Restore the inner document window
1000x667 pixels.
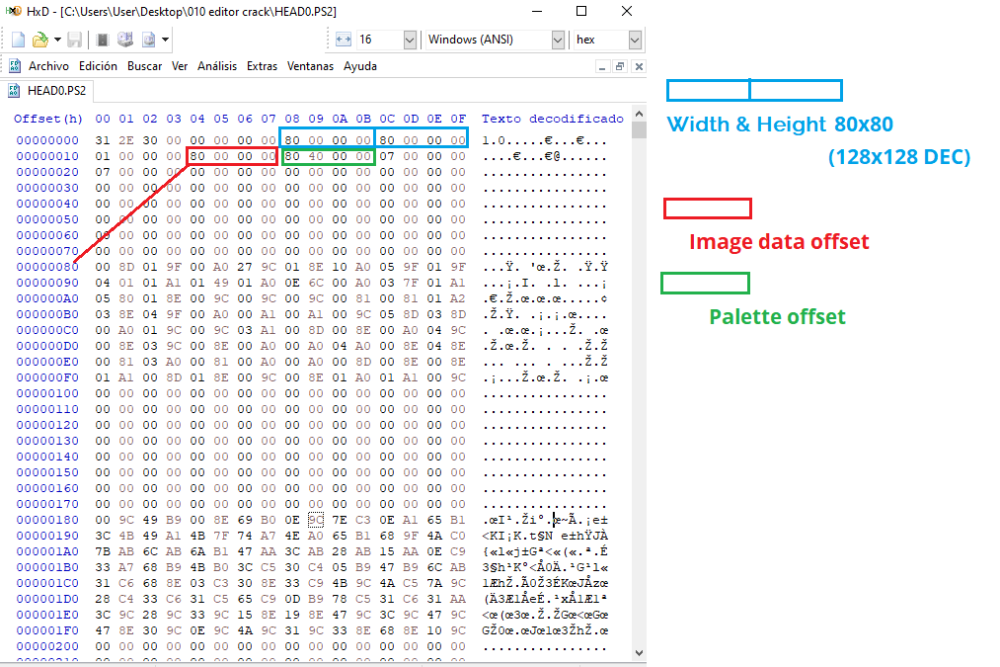(x=619, y=66)
